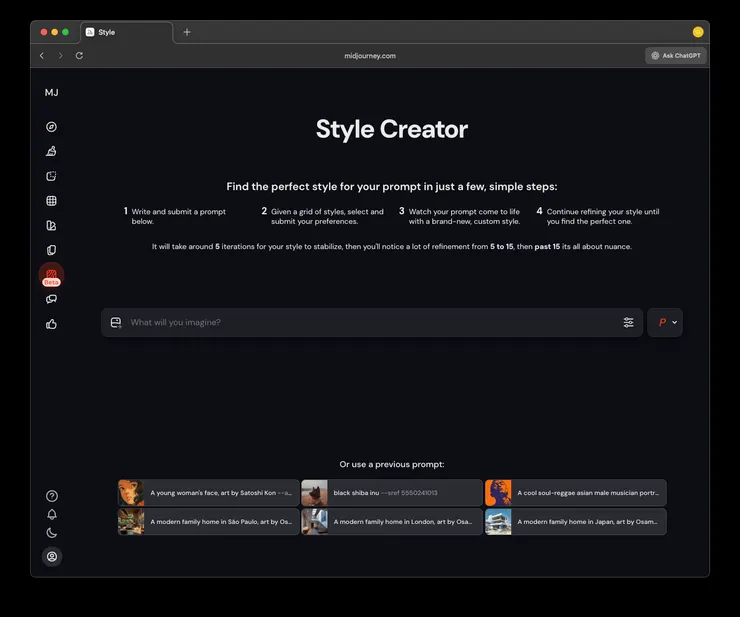This screenshot has height=617, width=740.
Task: Click the Ask ChatGPT button
Action: pos(676,56)
